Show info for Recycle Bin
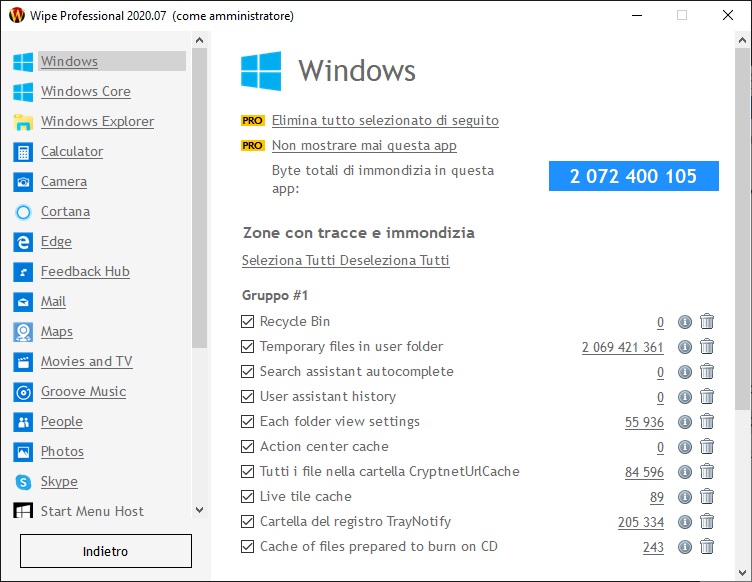Image resolution: width=752 pixels, height=582 pixels. tap(685, 322)
